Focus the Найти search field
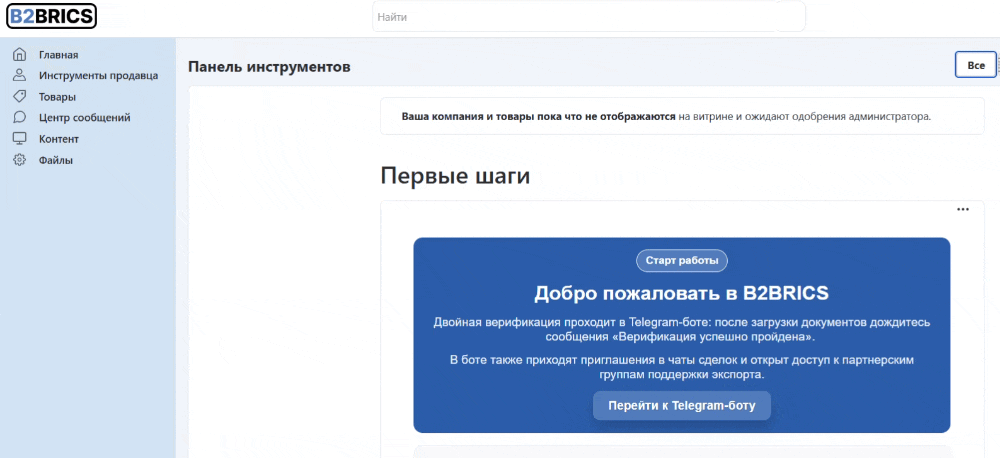The image size is (1000, 458). click(589, 17)
